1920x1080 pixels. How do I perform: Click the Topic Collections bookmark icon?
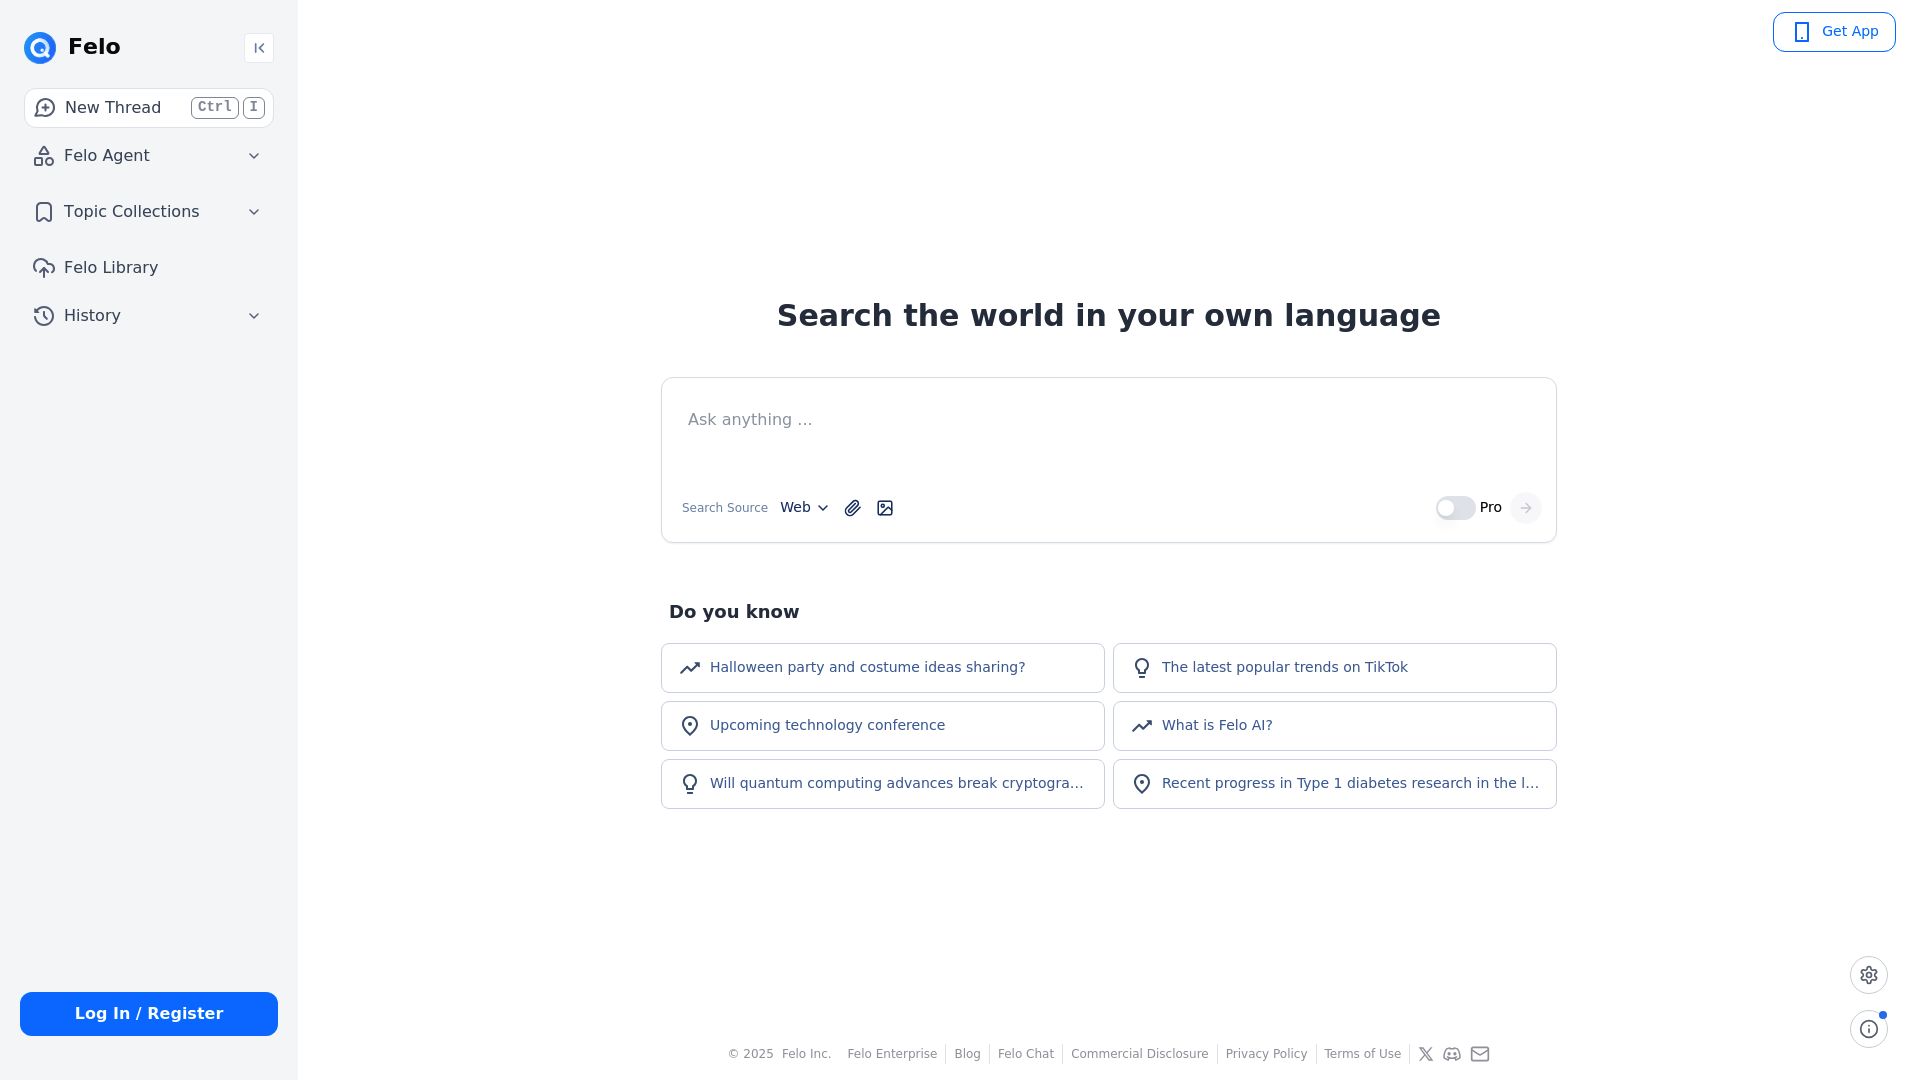(x=44, y=212)
